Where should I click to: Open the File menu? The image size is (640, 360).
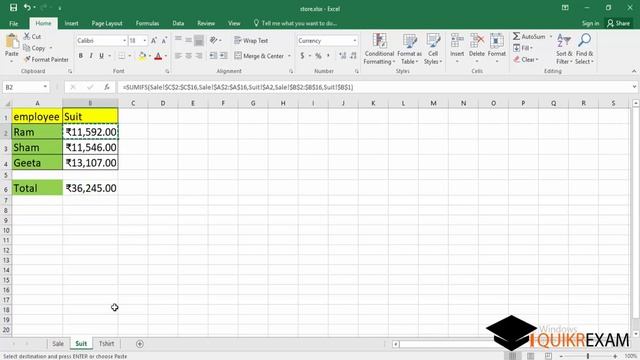13,23
